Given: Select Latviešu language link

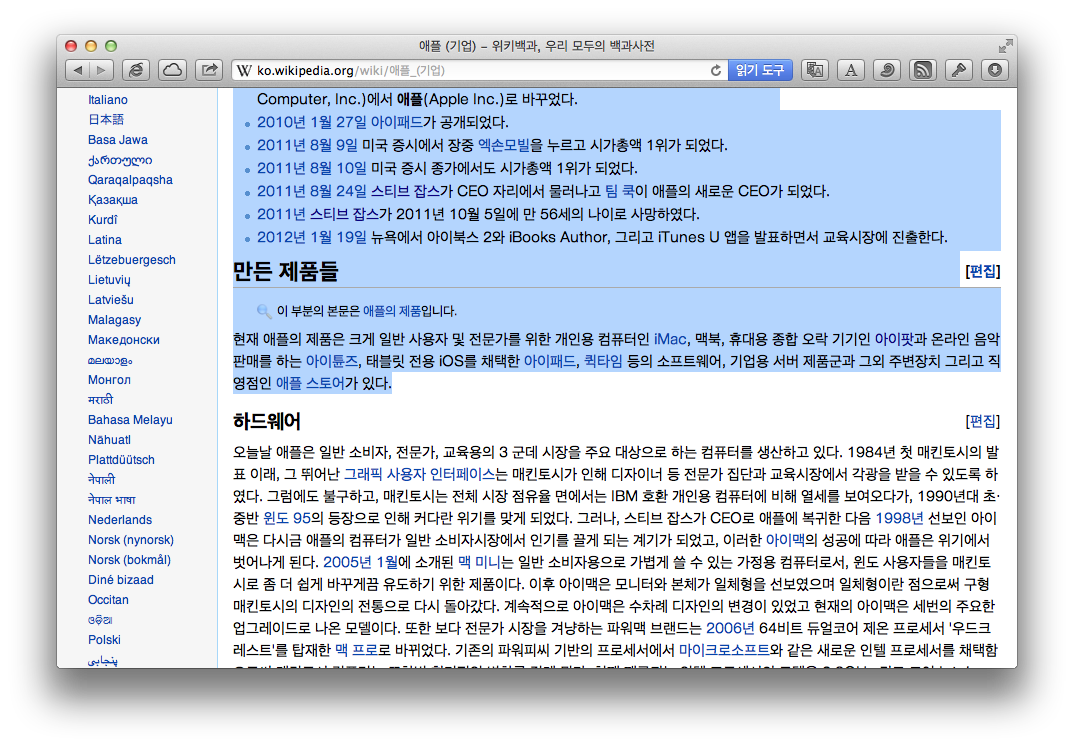Looking at the screenshot, I should tap(111, 300).
